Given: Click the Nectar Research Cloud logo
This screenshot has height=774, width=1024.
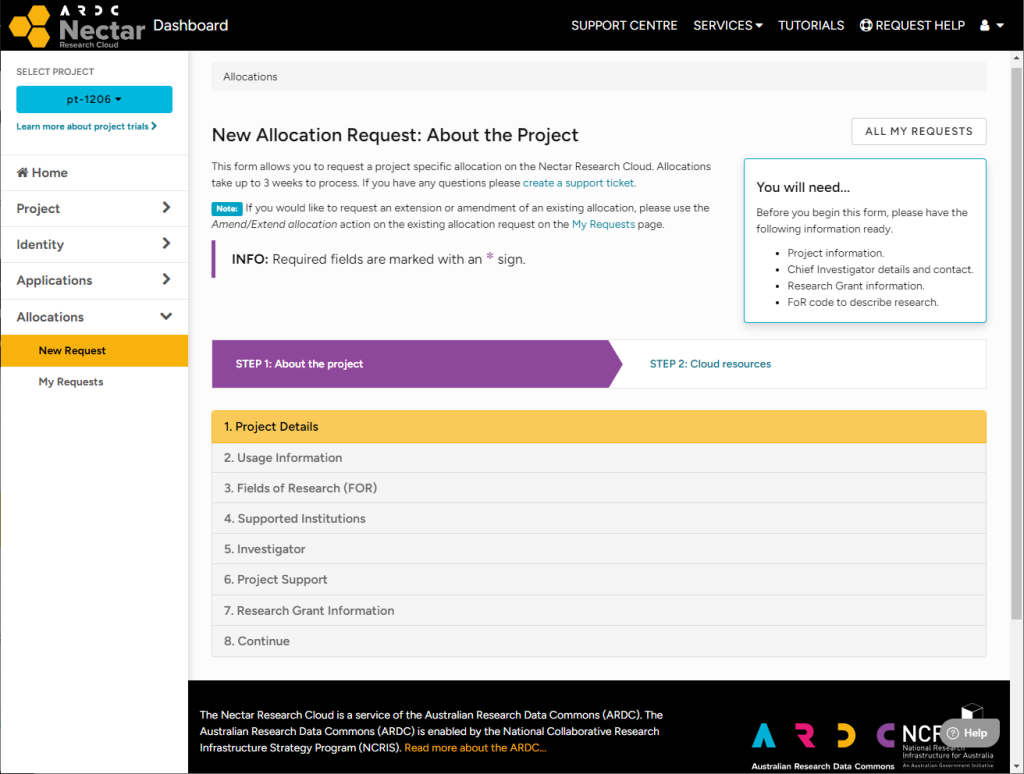Looking at the screenshot, I should (76, 26).
